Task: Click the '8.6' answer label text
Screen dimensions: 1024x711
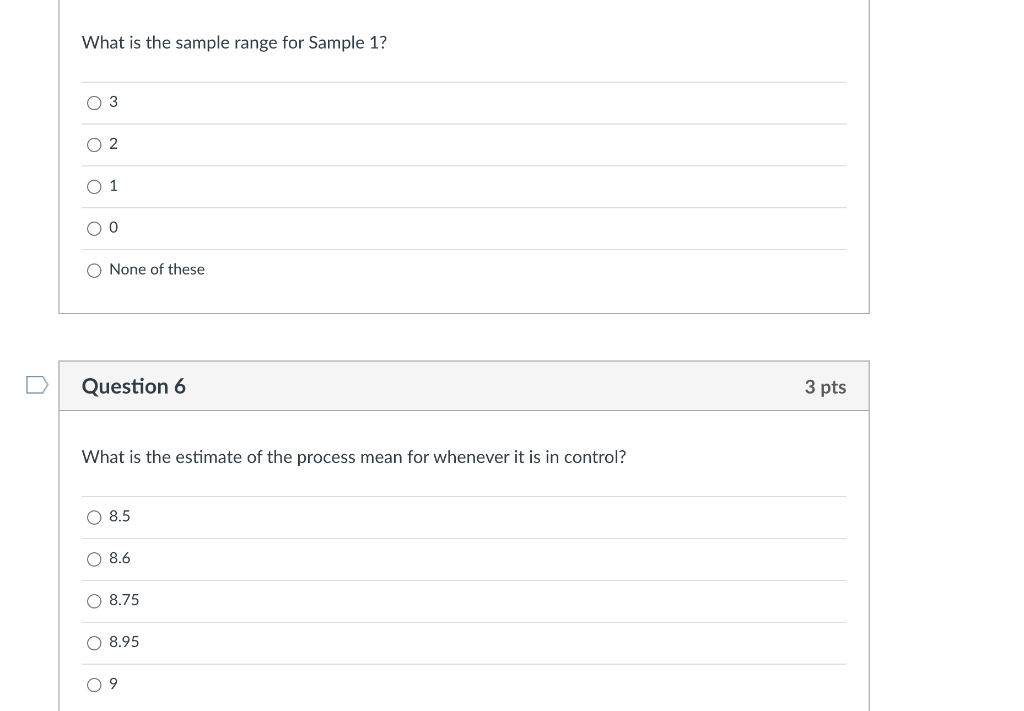Action: pyautogui.click(x=119, y=559)
